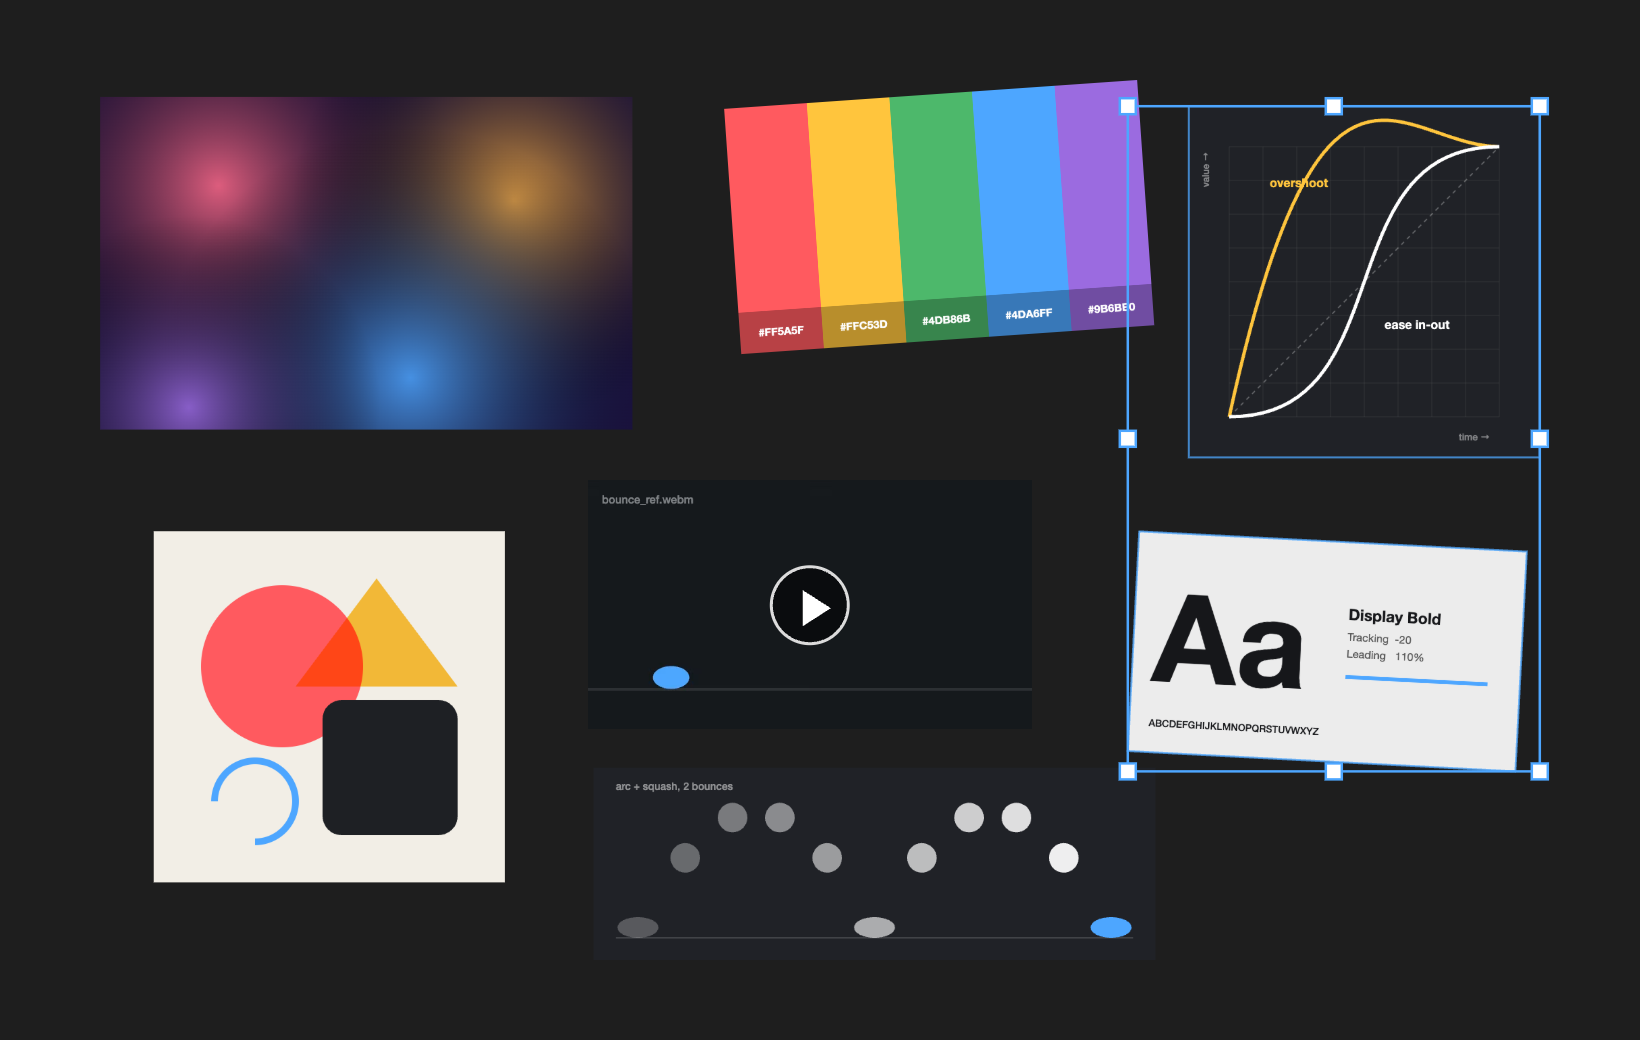Image resolution: width=1640 pixels, height=1040 pixels.
Task: Click the bottom-middle selection handle
Action: click(1334, 771)
